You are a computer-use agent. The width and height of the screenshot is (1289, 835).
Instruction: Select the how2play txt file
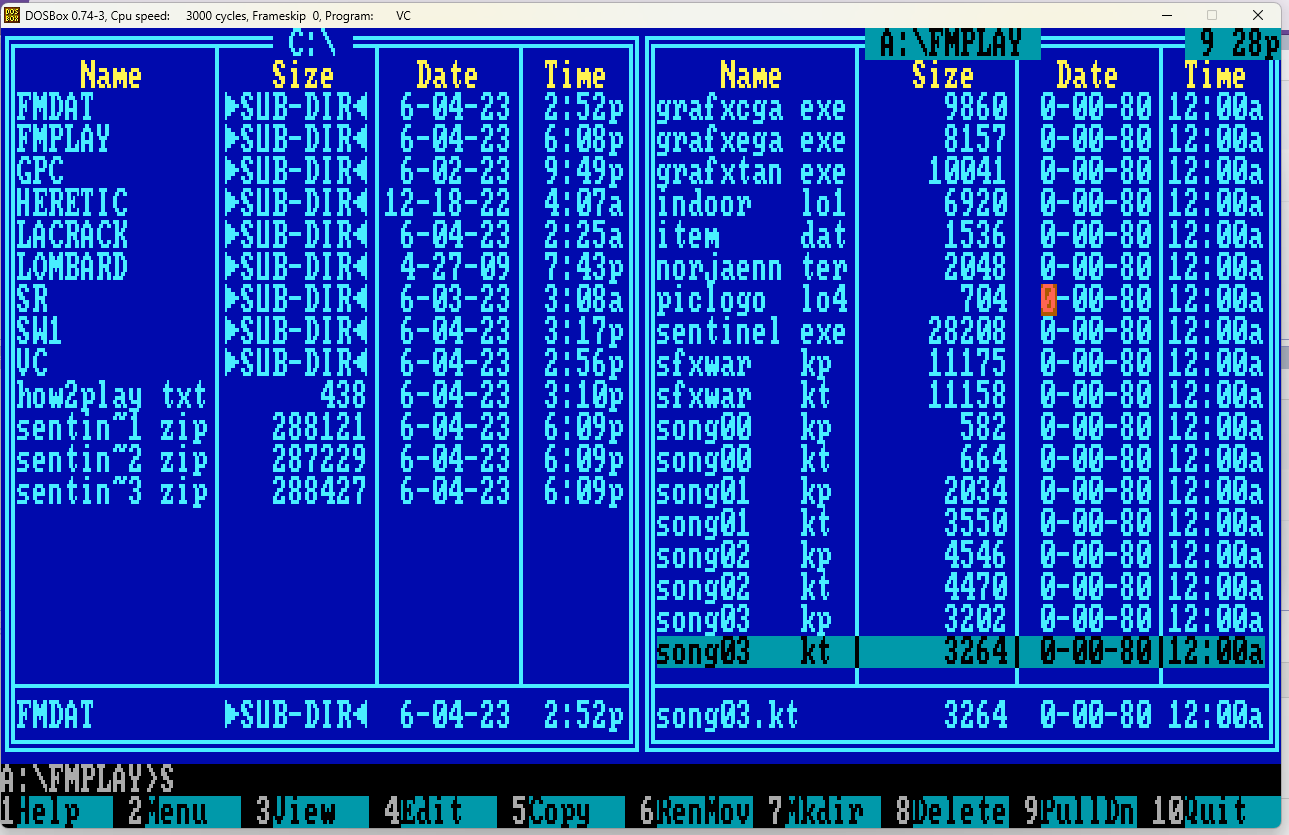pos(320,395)
